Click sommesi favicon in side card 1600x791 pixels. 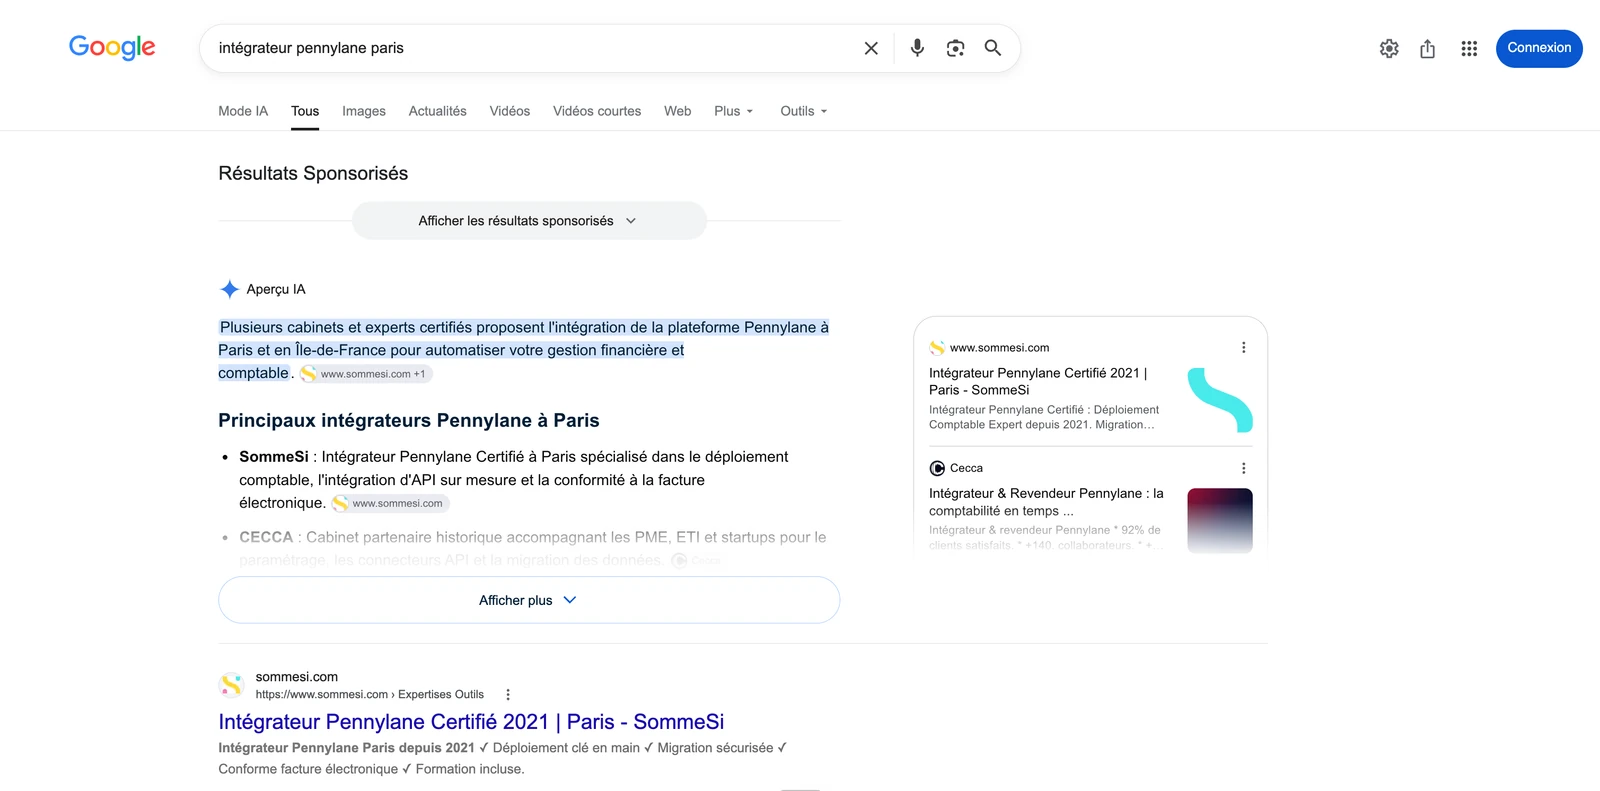click(937, 348)
